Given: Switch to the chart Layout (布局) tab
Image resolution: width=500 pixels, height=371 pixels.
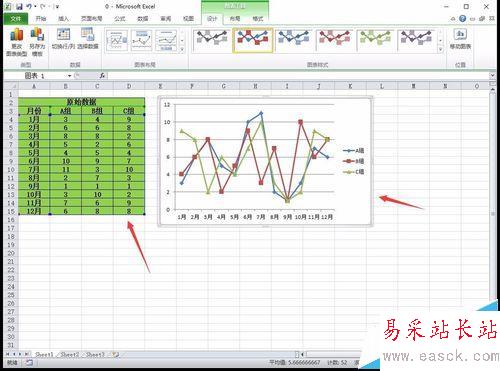Looking at the screenshot, I should (235, 19).
